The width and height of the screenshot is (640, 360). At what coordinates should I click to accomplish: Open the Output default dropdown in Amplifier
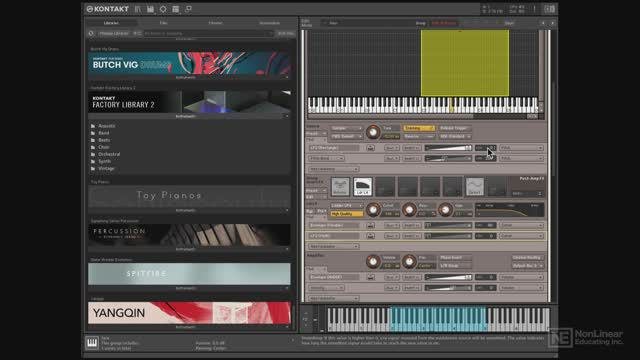[527, 266]
